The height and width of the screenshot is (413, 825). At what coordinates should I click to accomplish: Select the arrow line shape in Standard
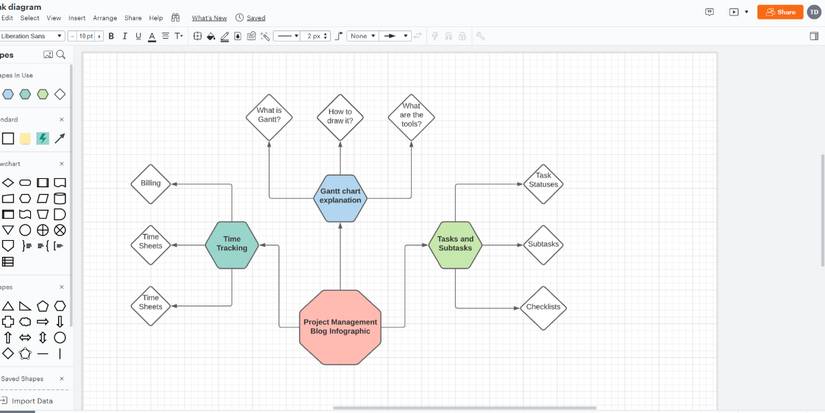(60, 139)
